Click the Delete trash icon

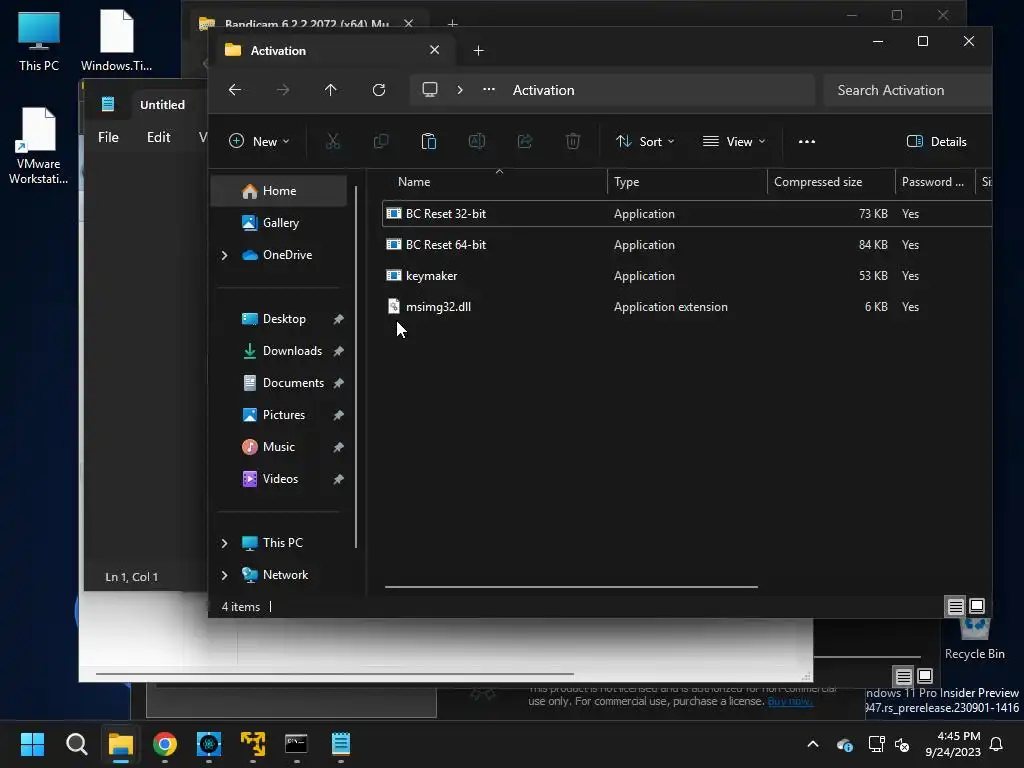[573, 141]
